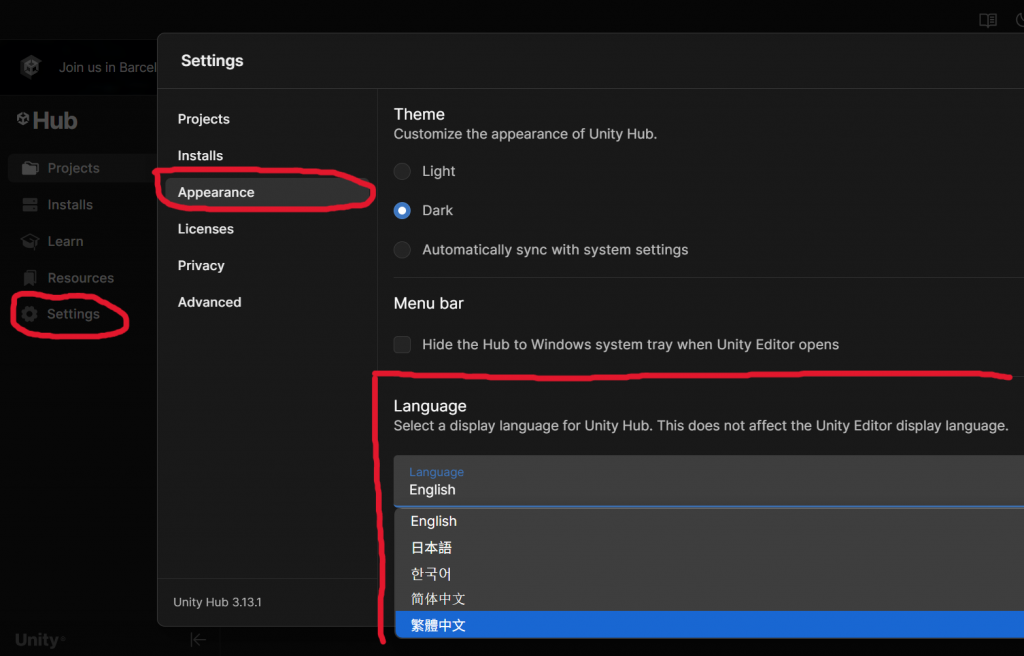Image resolution: width=1024 pixels, height=656 pixels.
Task: Select 한국어 from the language list
Action: (709, 574)
